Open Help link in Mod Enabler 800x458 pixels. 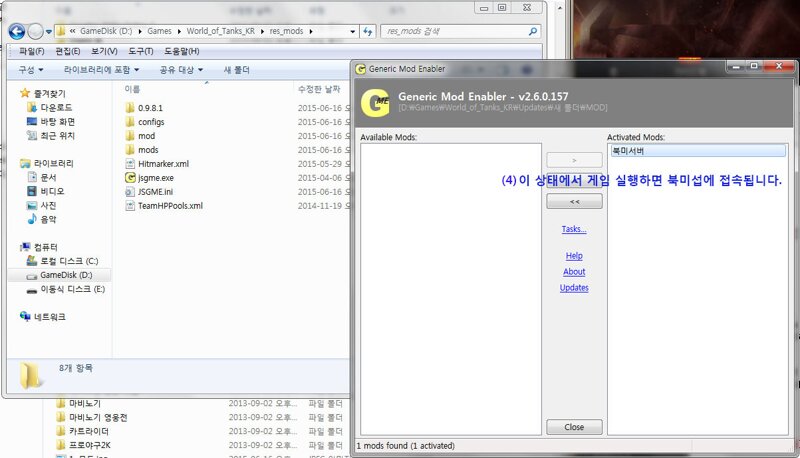(574, 256)
